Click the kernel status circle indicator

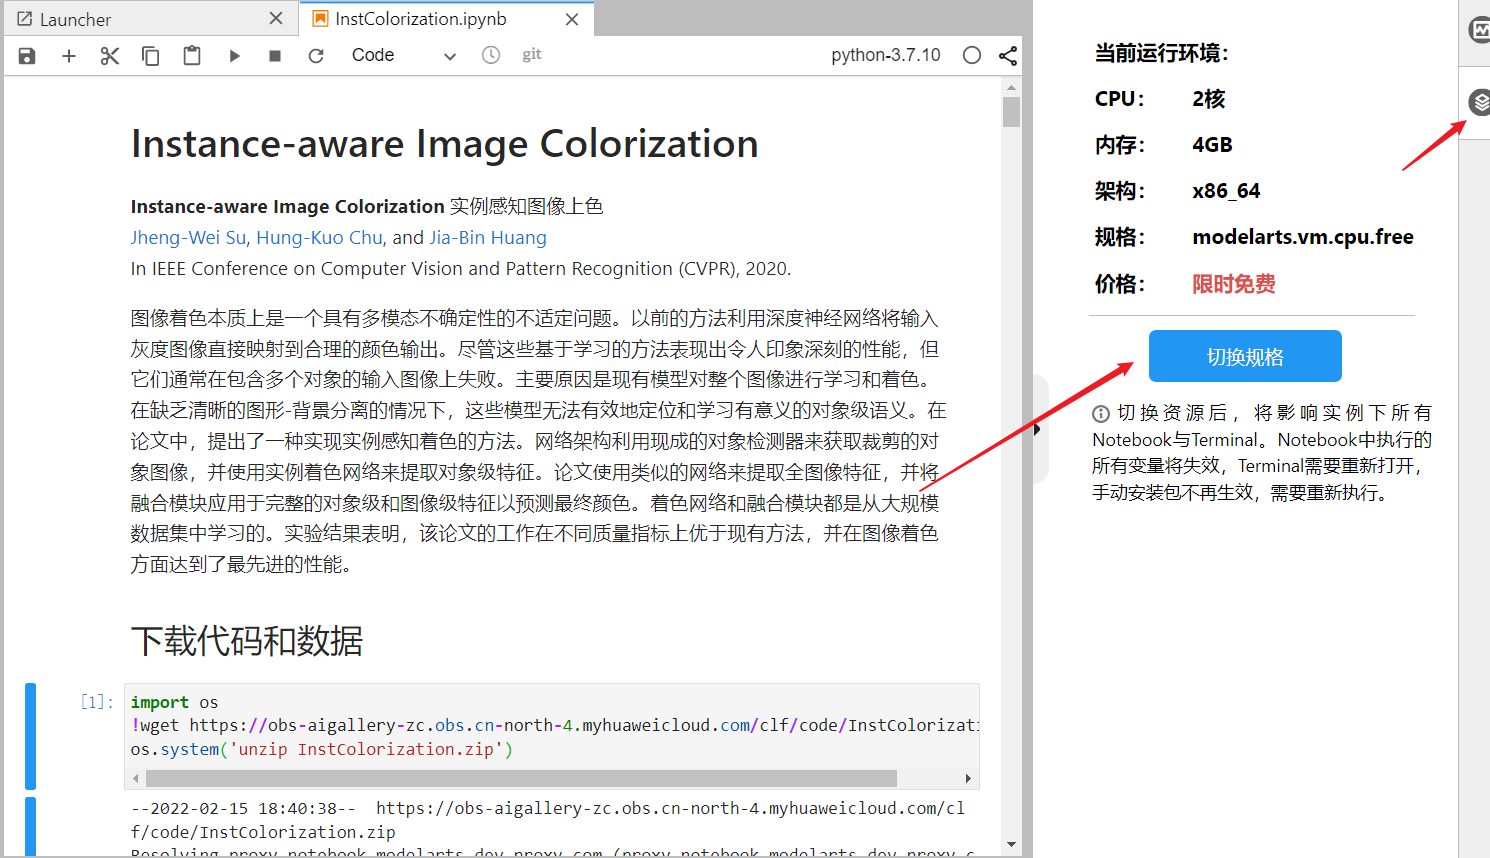972,55
